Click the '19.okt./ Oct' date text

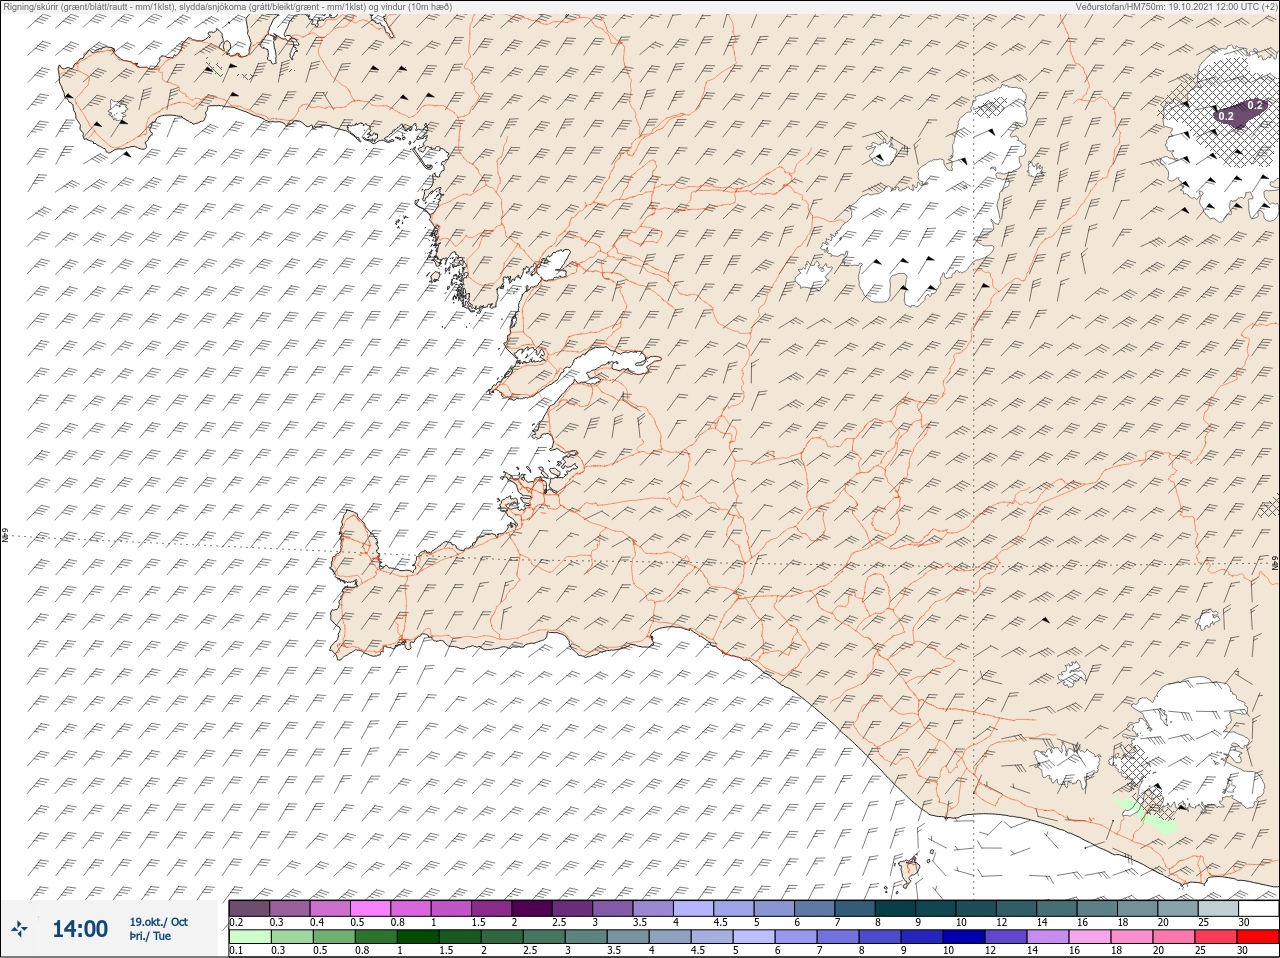point(158,922)
